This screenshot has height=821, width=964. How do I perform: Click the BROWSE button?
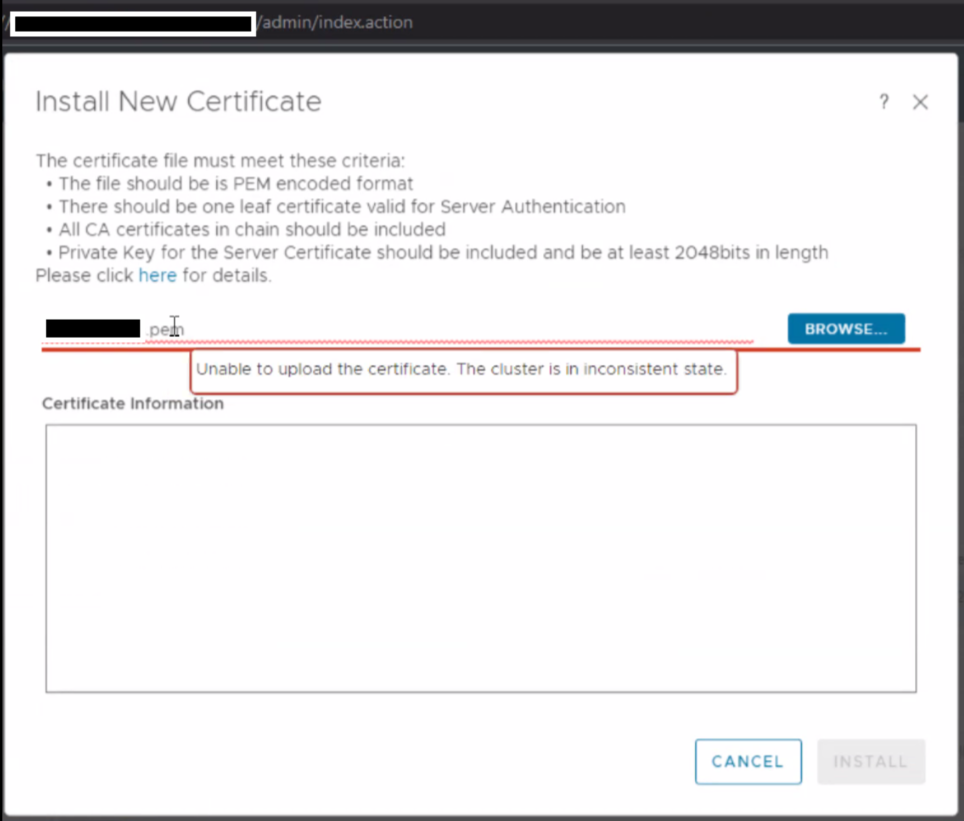point(846,329)
